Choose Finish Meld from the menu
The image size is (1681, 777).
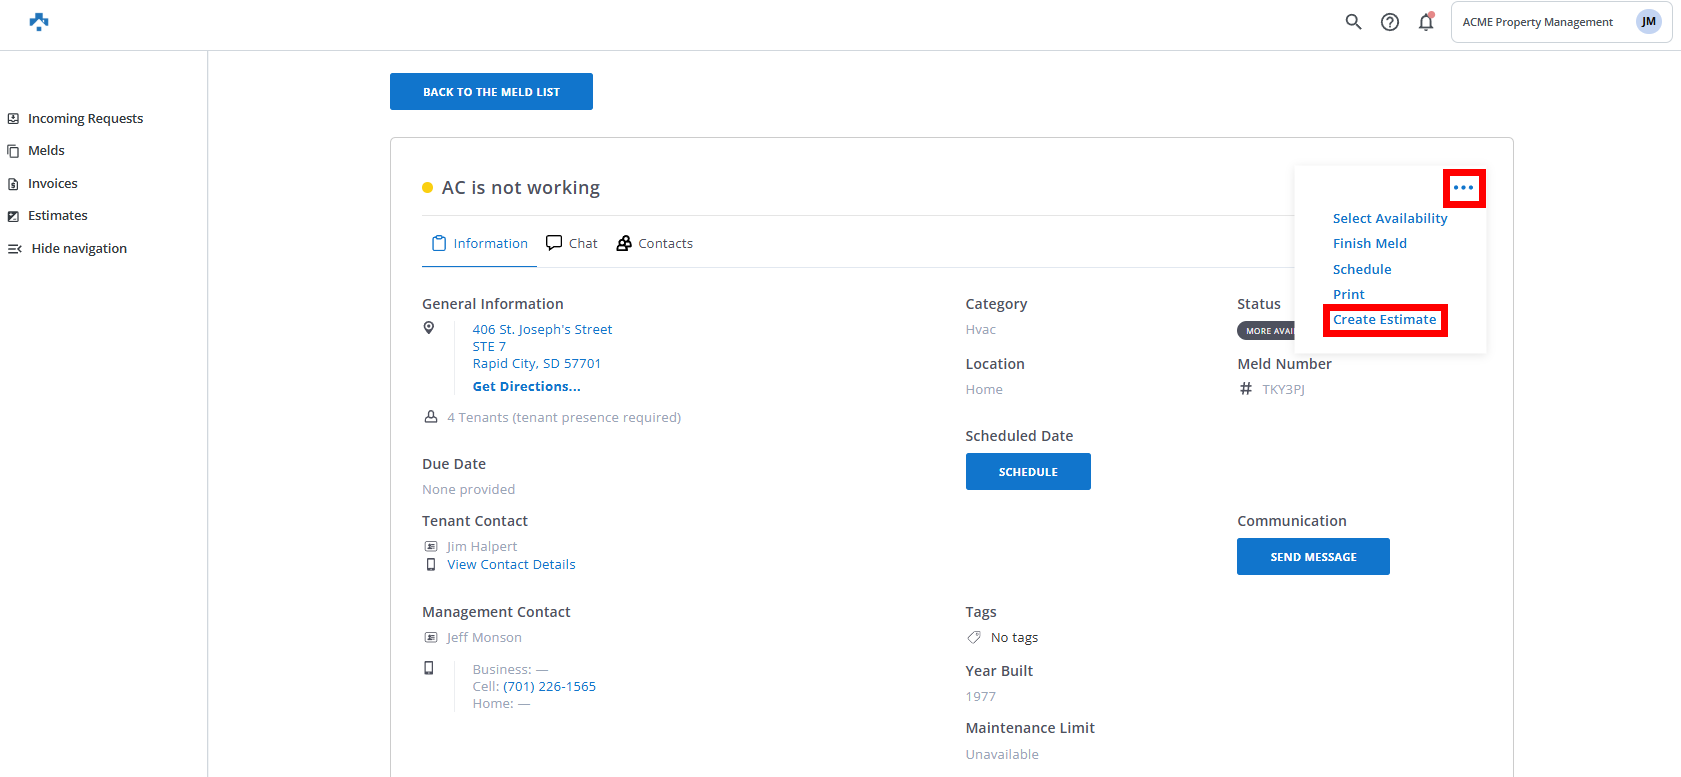[1370, 244]
